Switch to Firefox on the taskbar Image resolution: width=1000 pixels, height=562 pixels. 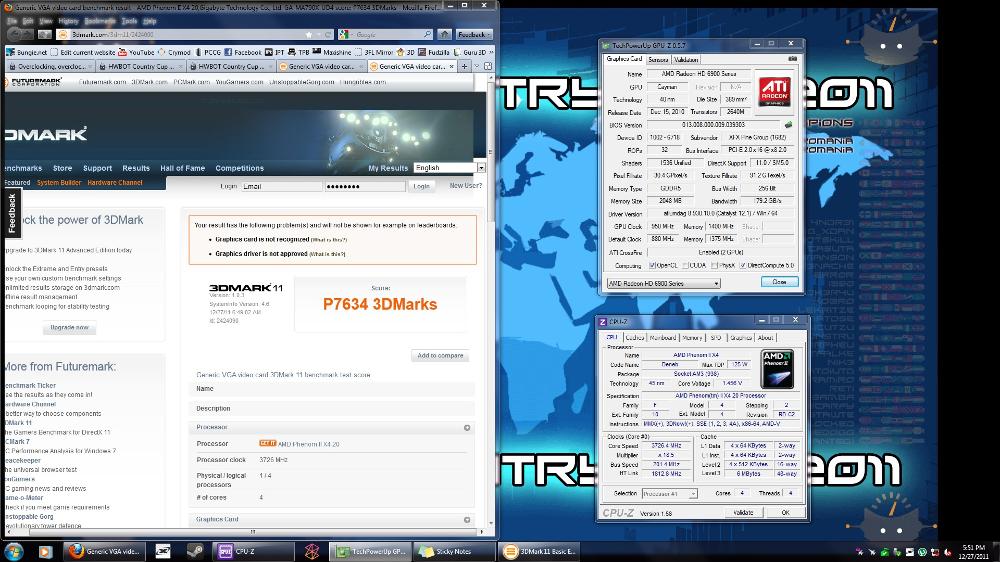(105, 551)
